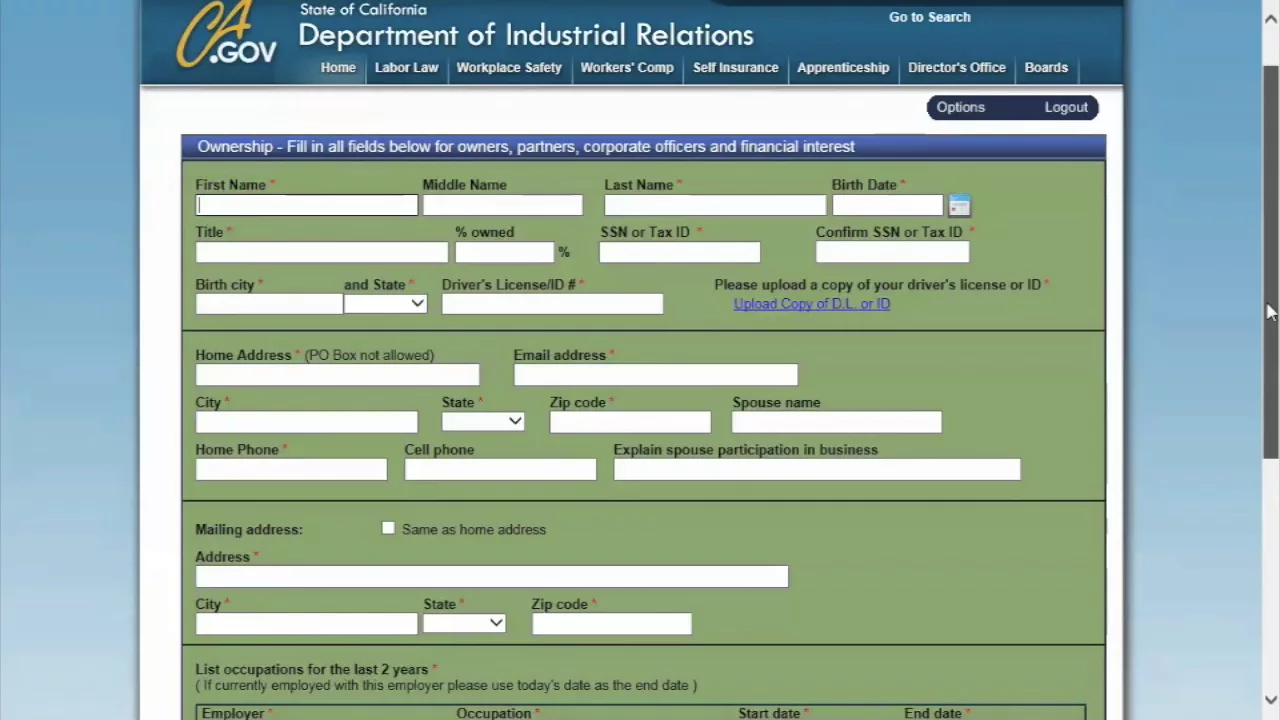
Task: Click the home address Zip code field
Action: [630, 421]
